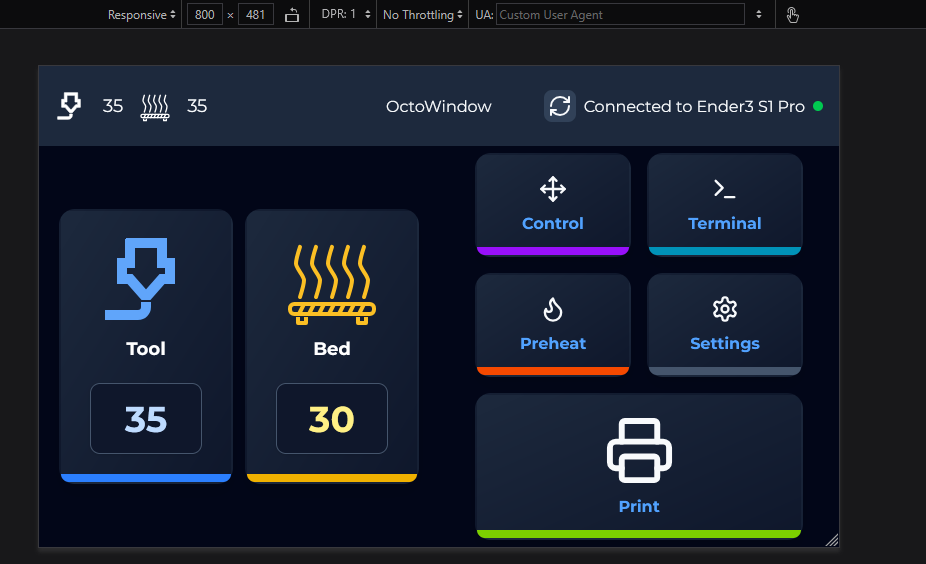The height and width of the screenshot is (564, 926).
Task: Click the OctoWindow title text
Action: point(439,106)
